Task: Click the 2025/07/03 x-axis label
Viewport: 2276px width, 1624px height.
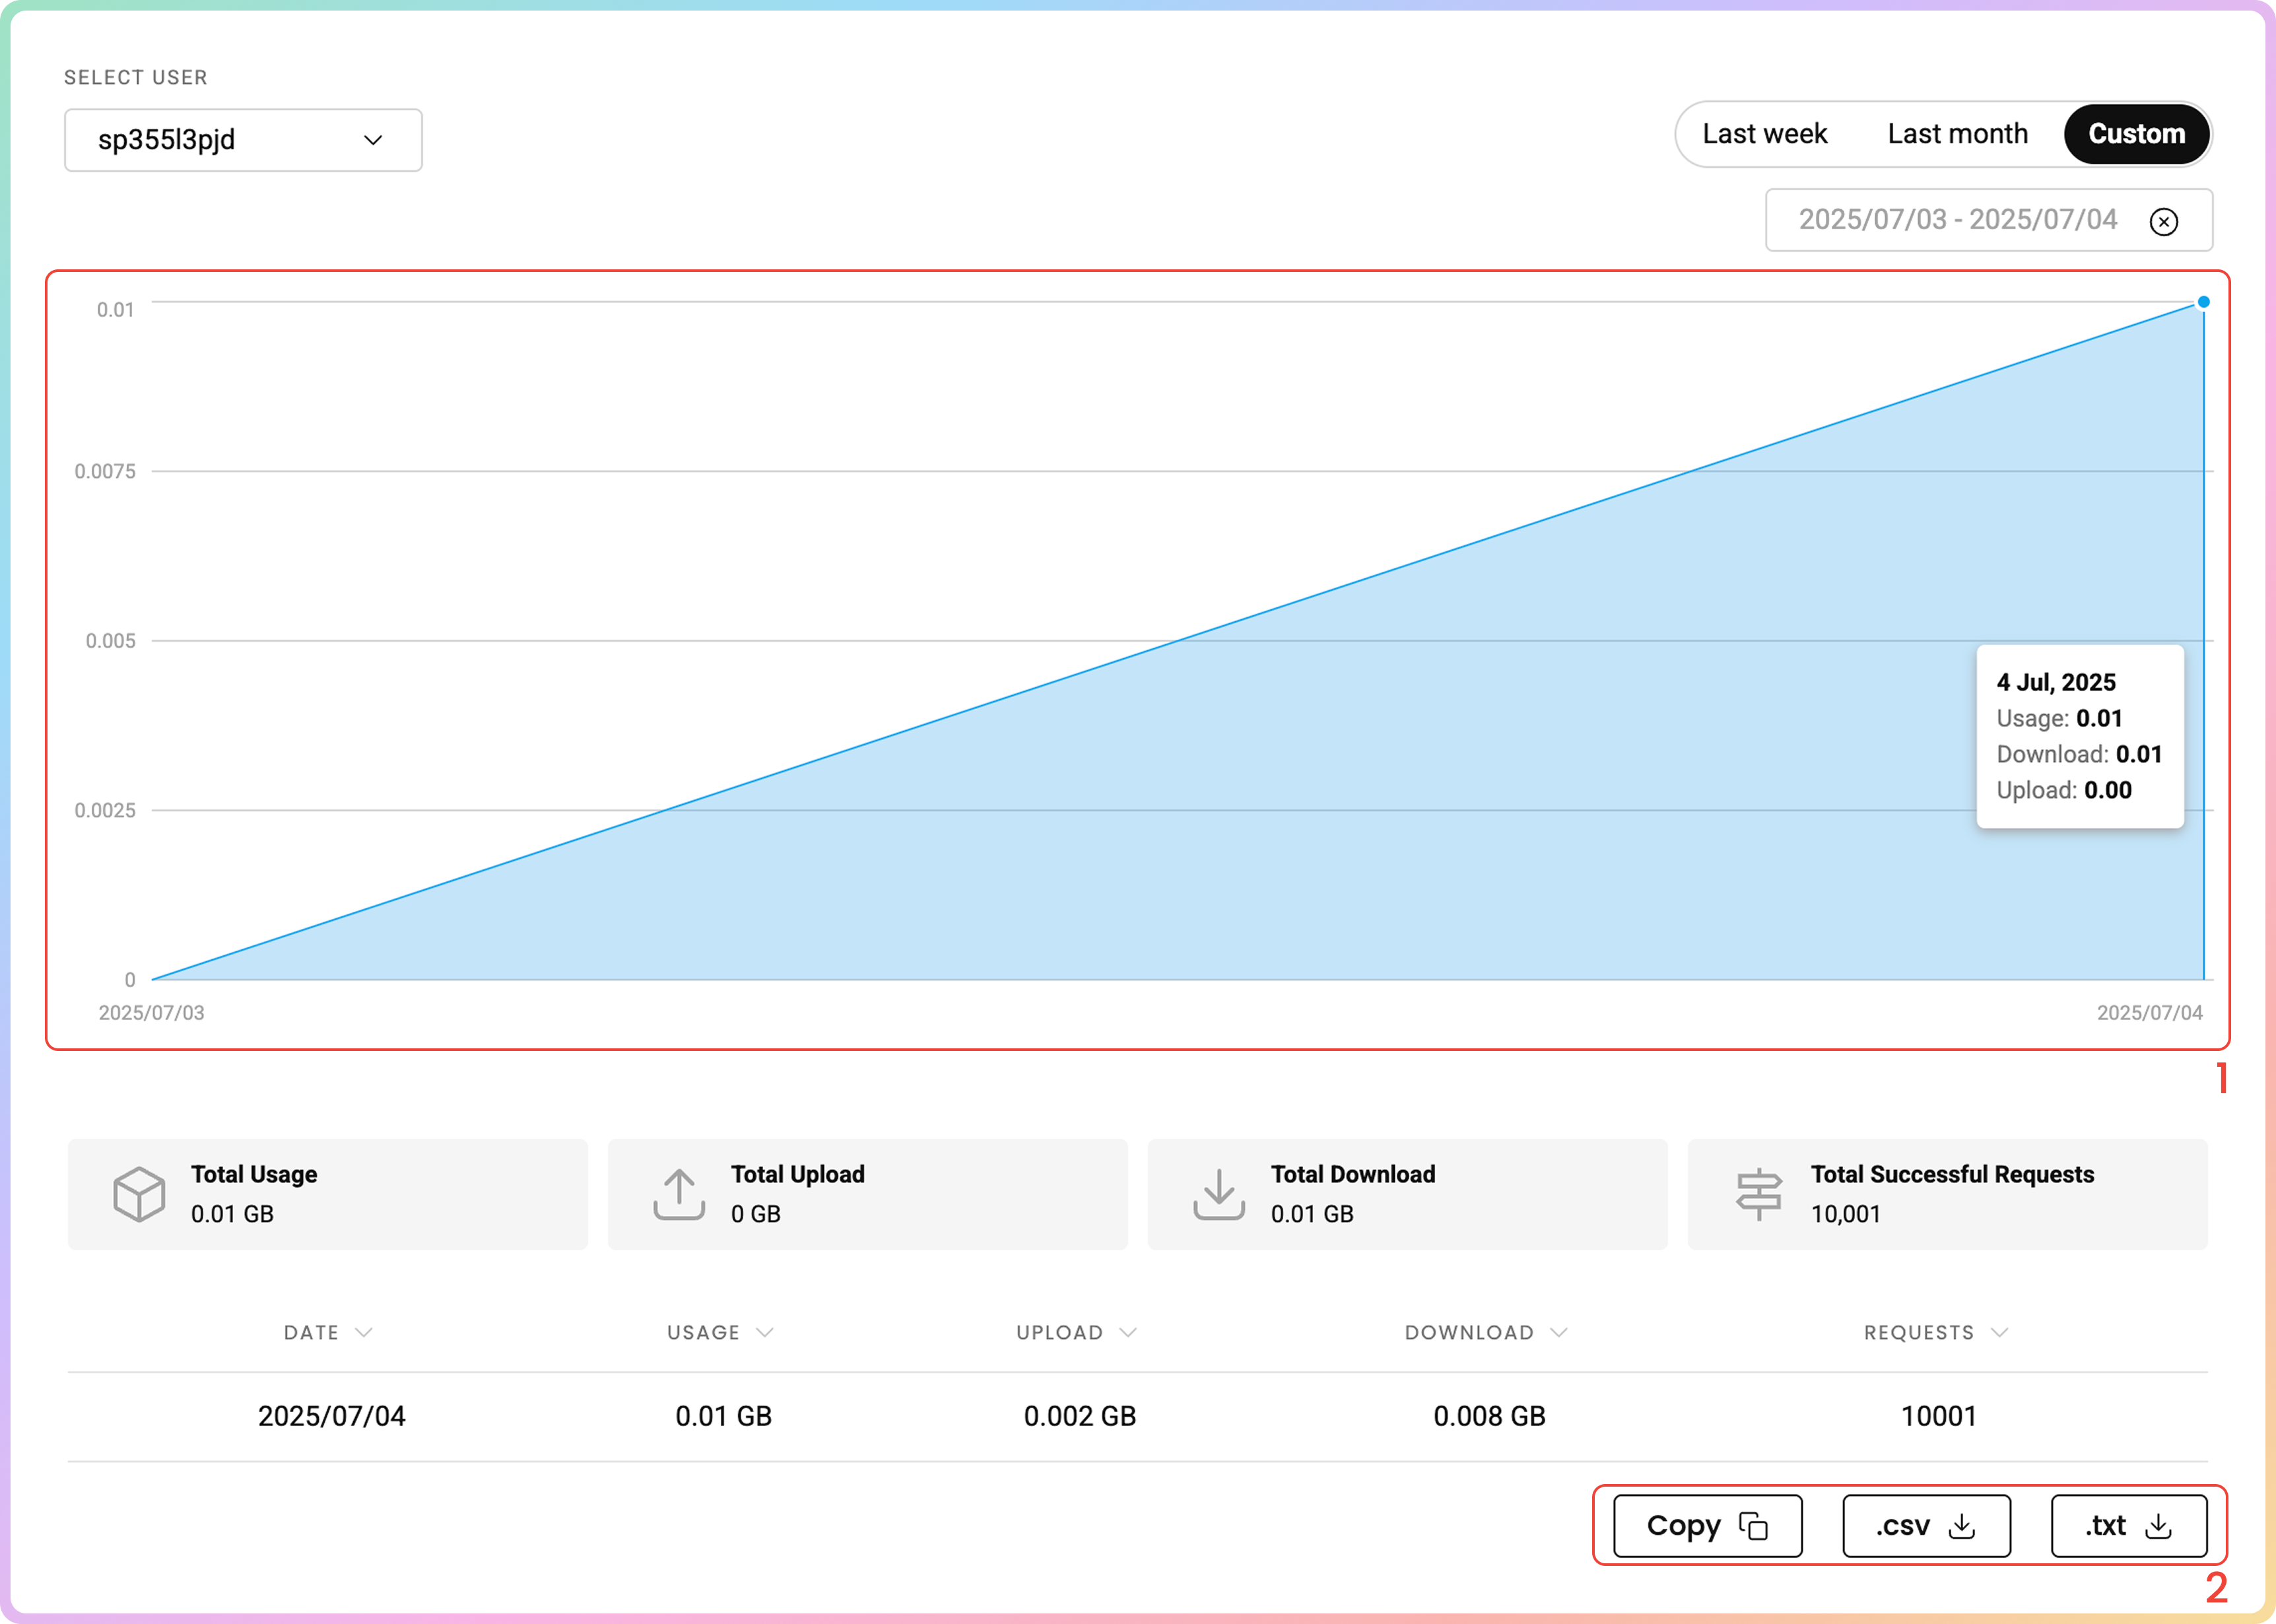Action: pos(151,1013)
